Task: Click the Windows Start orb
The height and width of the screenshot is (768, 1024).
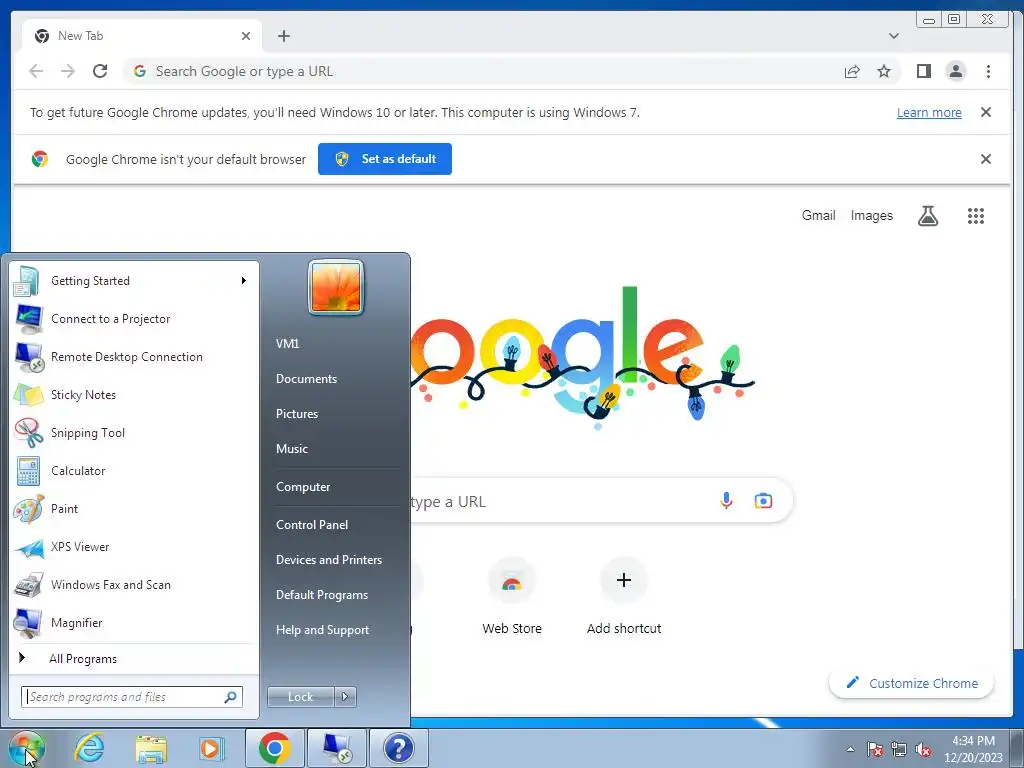Action: (27, 748)
